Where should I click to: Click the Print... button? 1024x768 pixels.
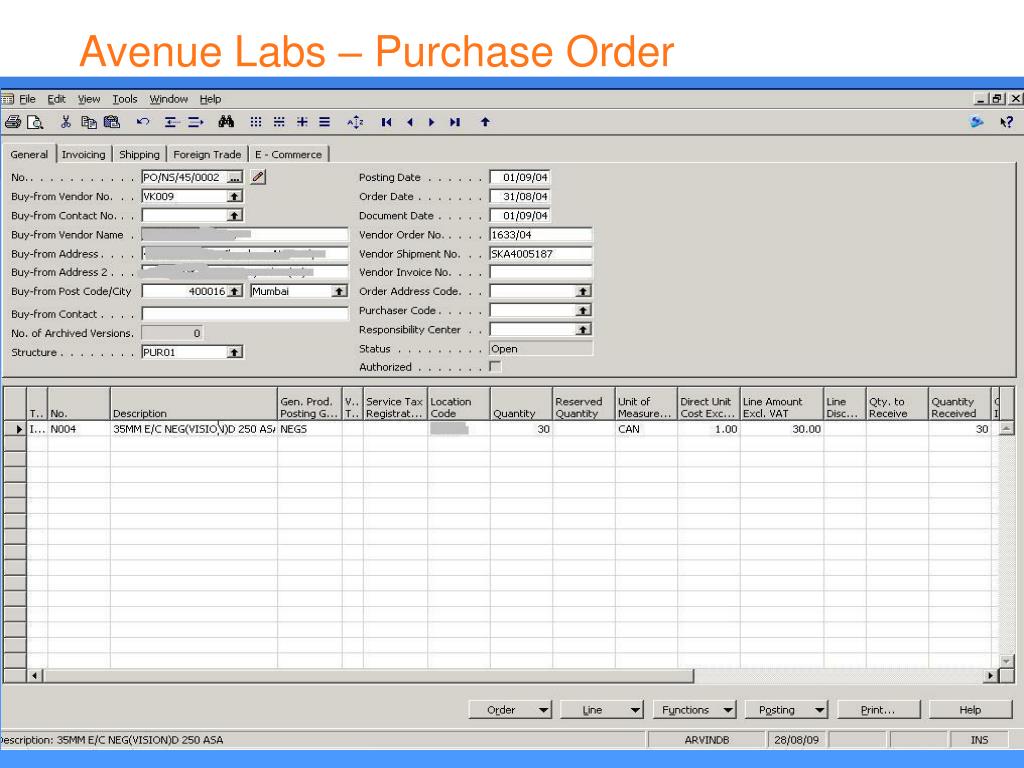coord(878,710)
